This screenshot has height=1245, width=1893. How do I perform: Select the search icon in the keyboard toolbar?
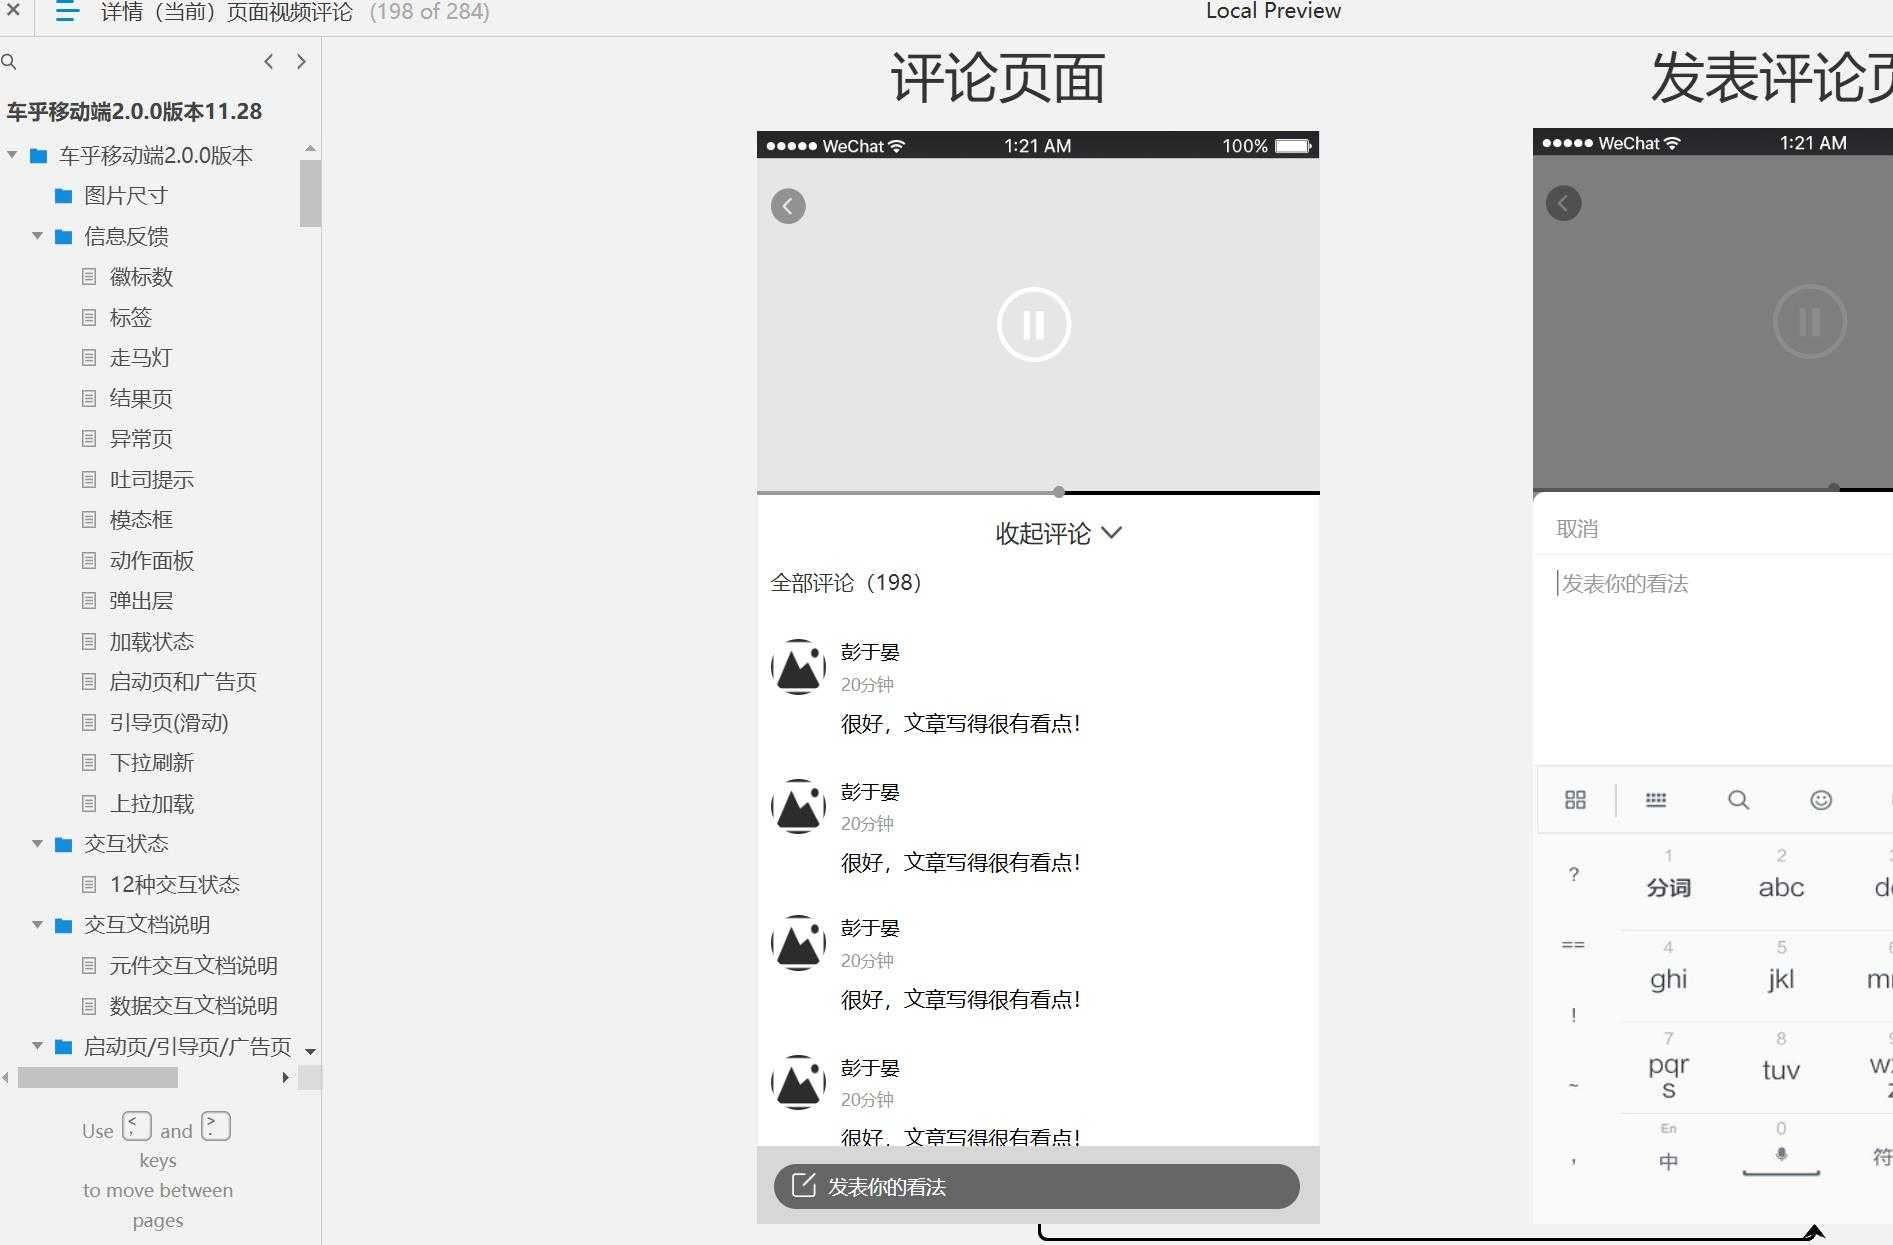pos(1738,800)
